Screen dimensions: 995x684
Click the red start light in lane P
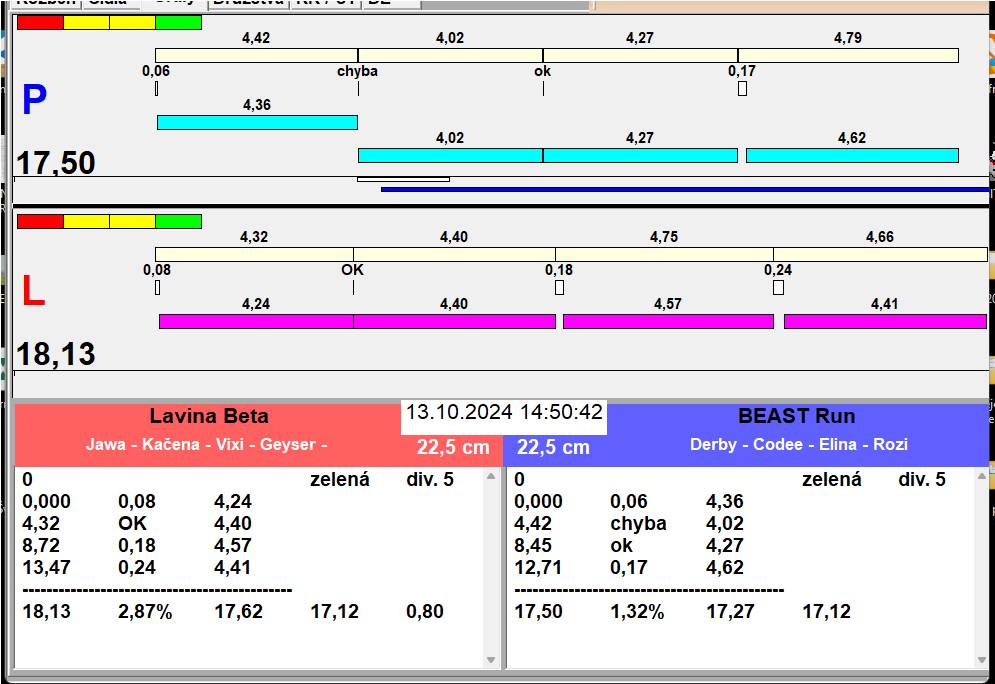(x=40, y=22)
